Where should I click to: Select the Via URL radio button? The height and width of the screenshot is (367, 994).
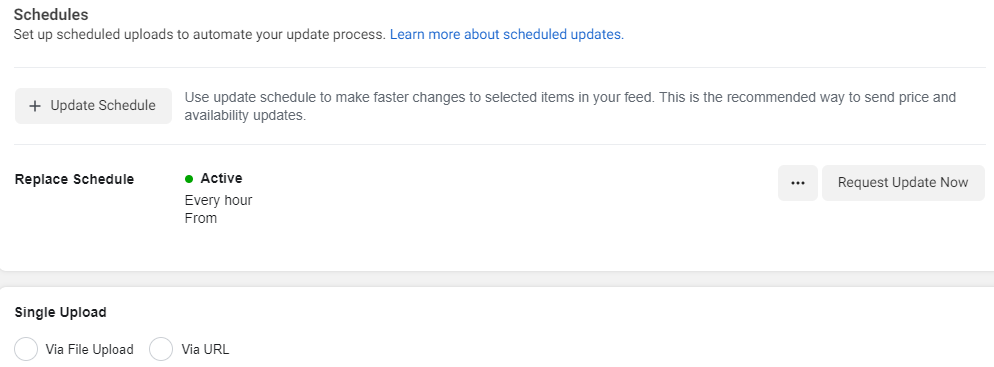pos(161,349)
